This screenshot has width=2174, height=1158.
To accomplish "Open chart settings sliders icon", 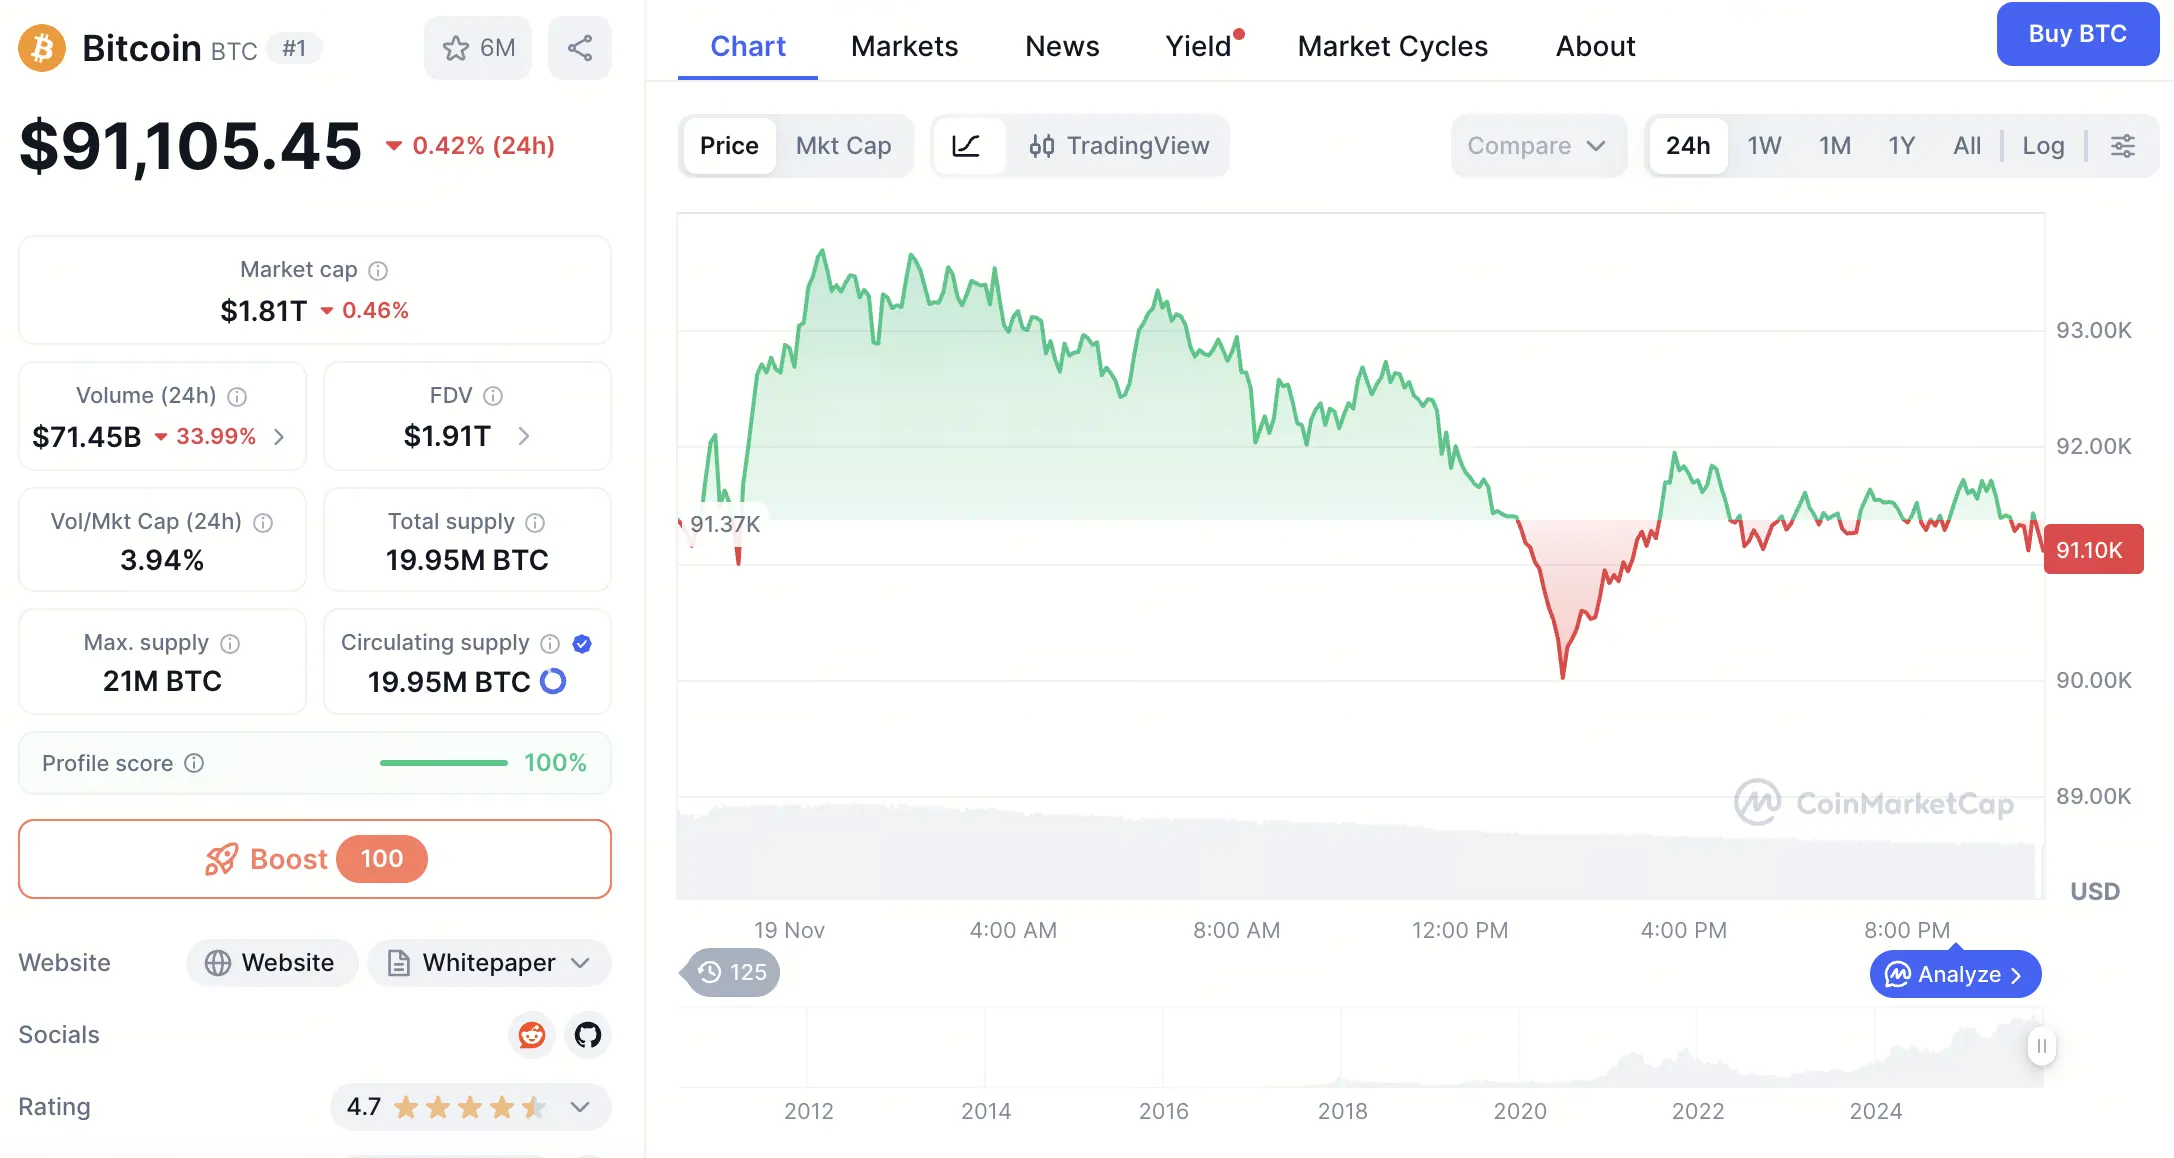I will tap(2122, 146).
